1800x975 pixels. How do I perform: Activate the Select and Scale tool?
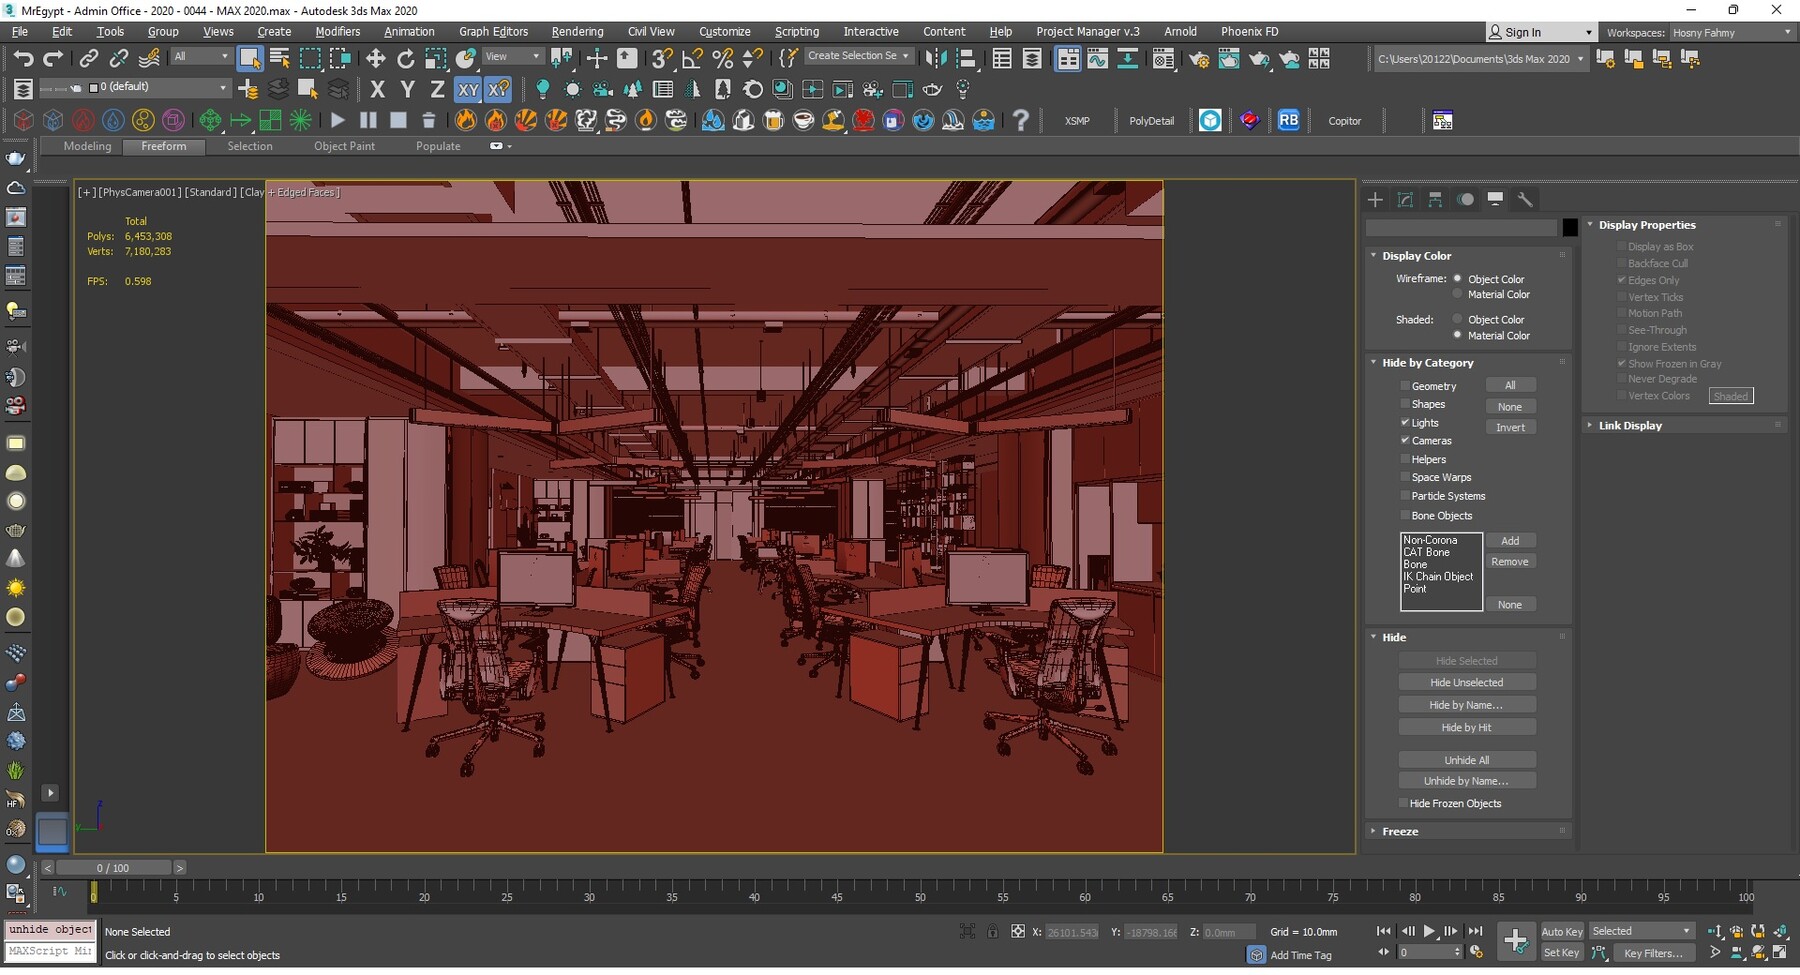coord(437,58)
